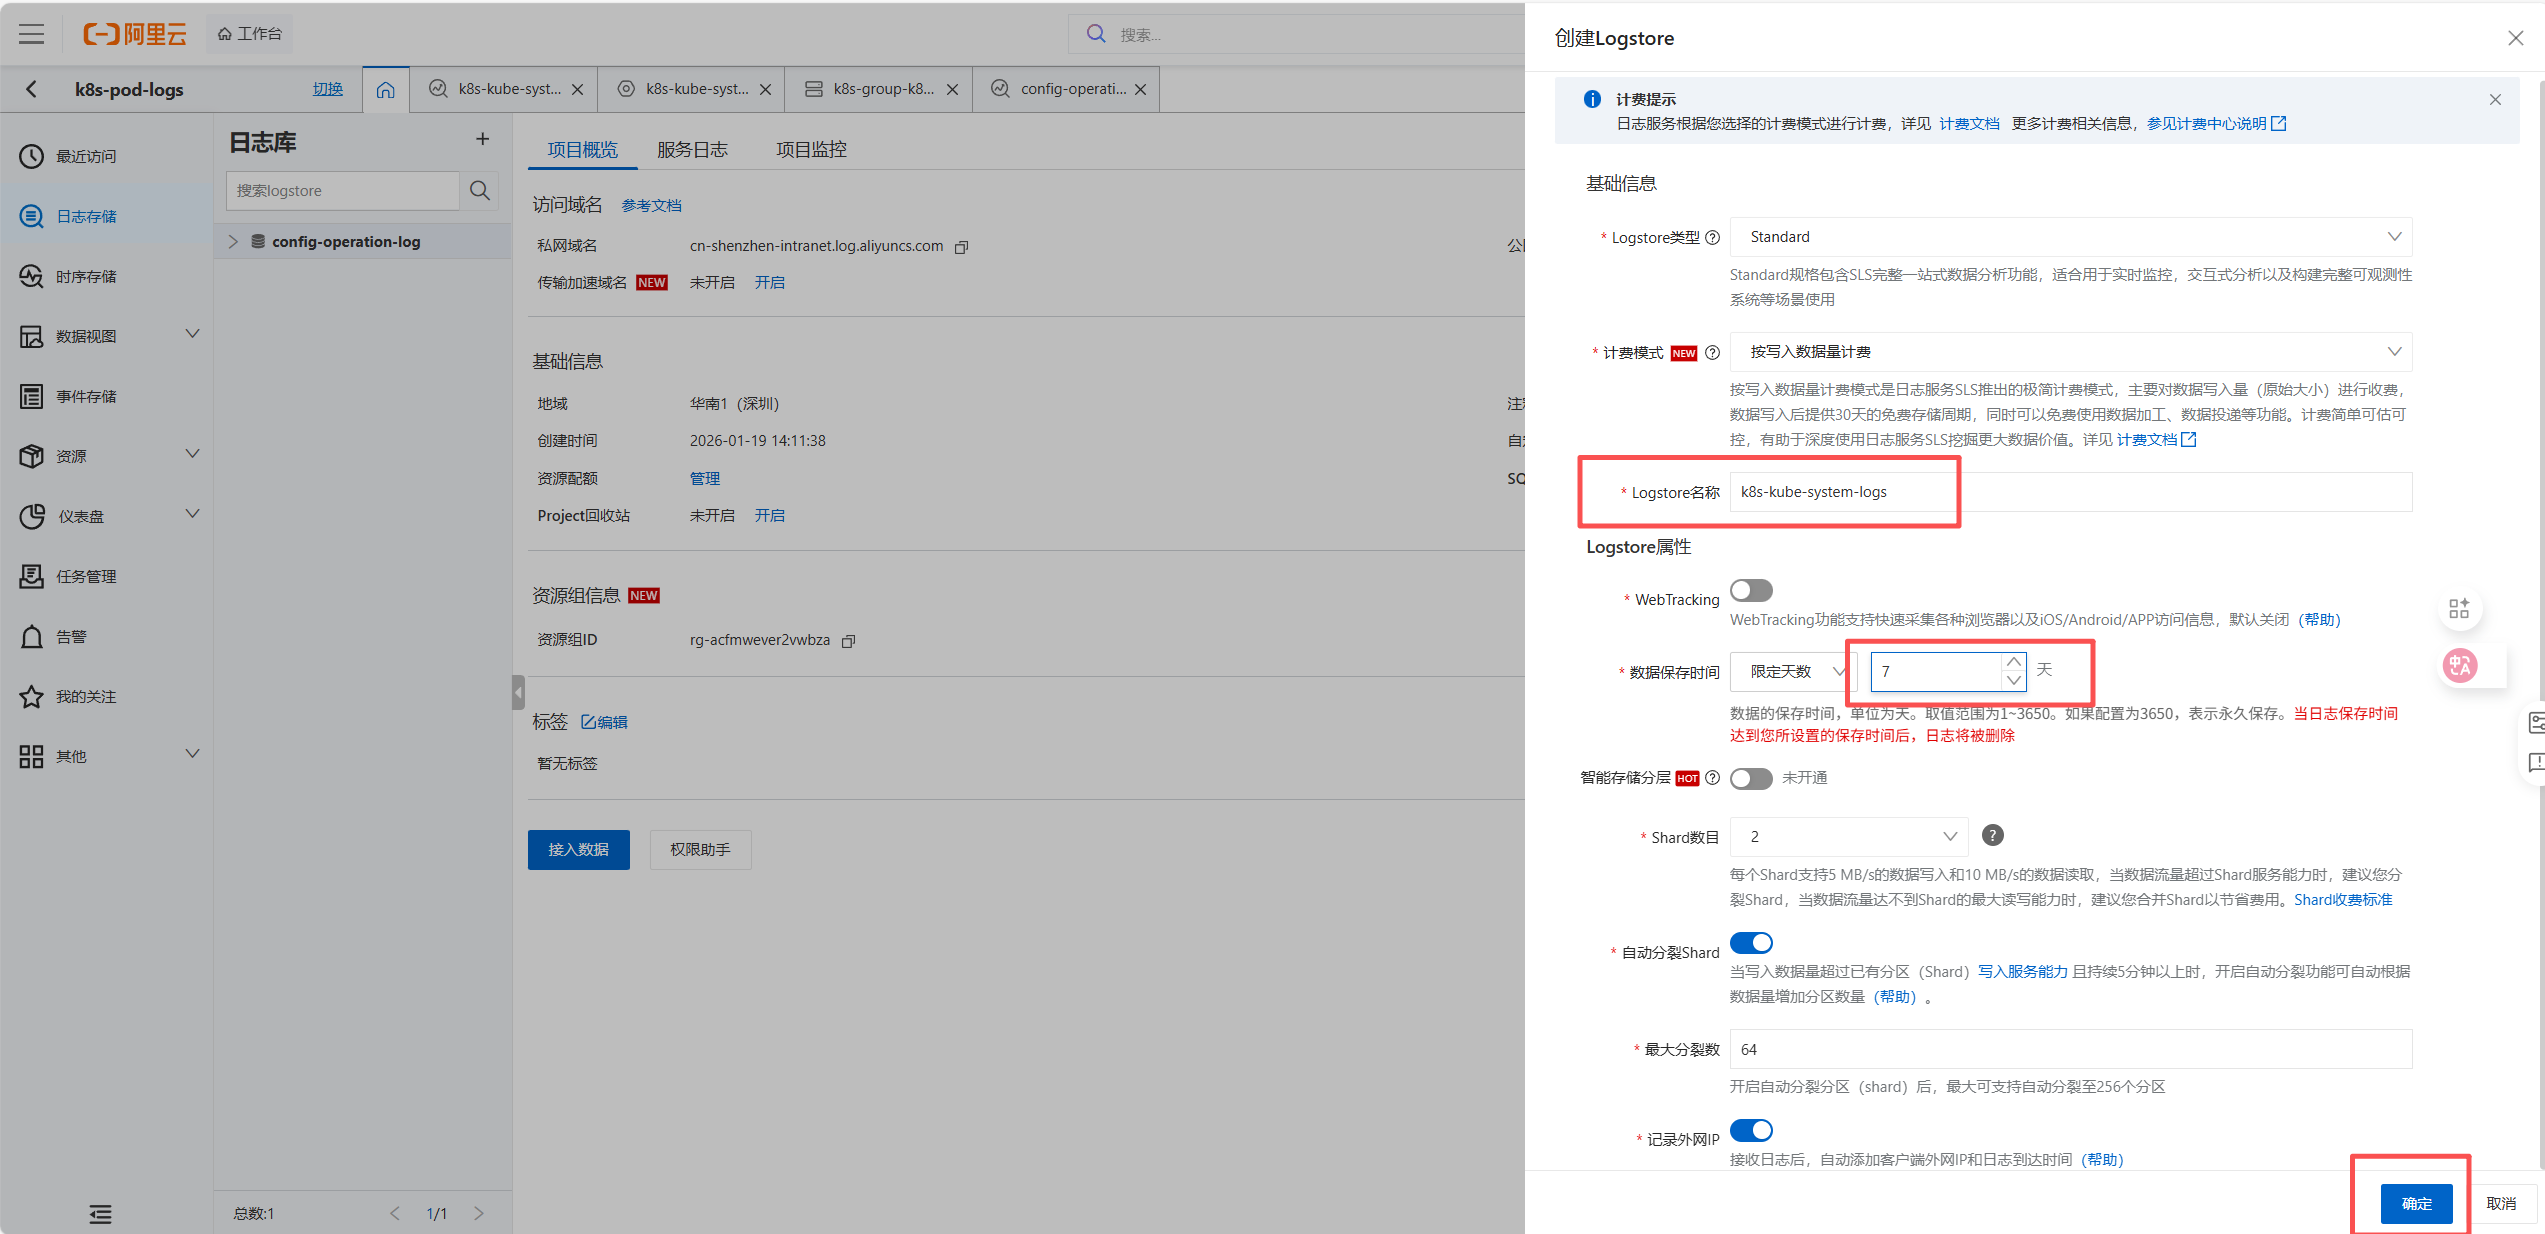2545x1234 pixels.
Task: Click the Shard count help icon
Action: coord(1992,836)
